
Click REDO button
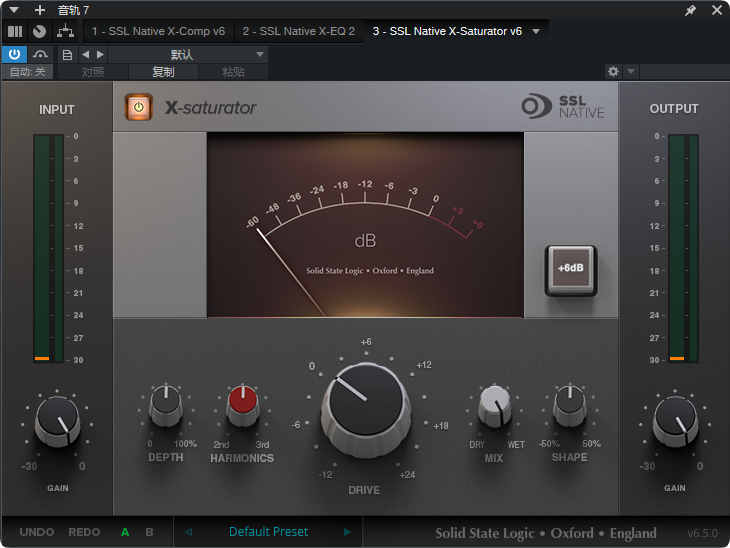coord(84,532)
